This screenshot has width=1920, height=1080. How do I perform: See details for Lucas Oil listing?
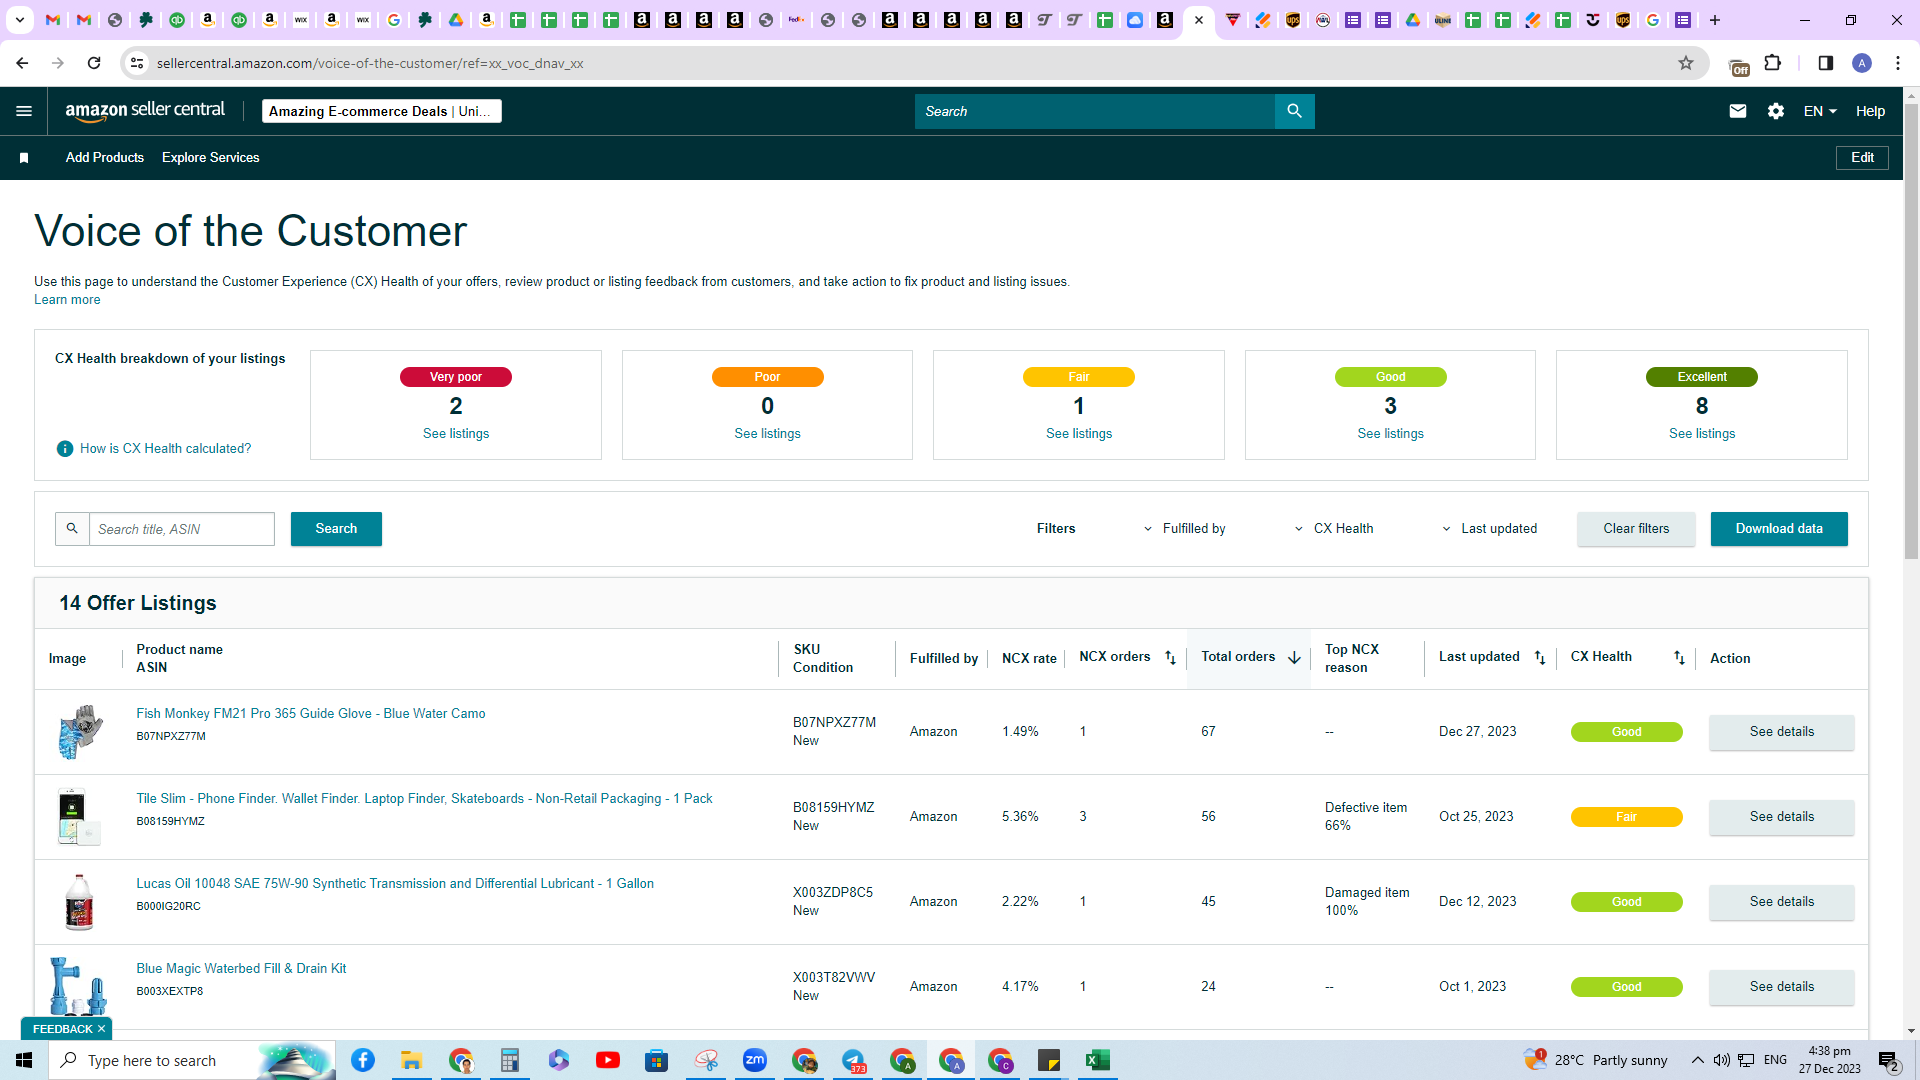point(1781,902)
